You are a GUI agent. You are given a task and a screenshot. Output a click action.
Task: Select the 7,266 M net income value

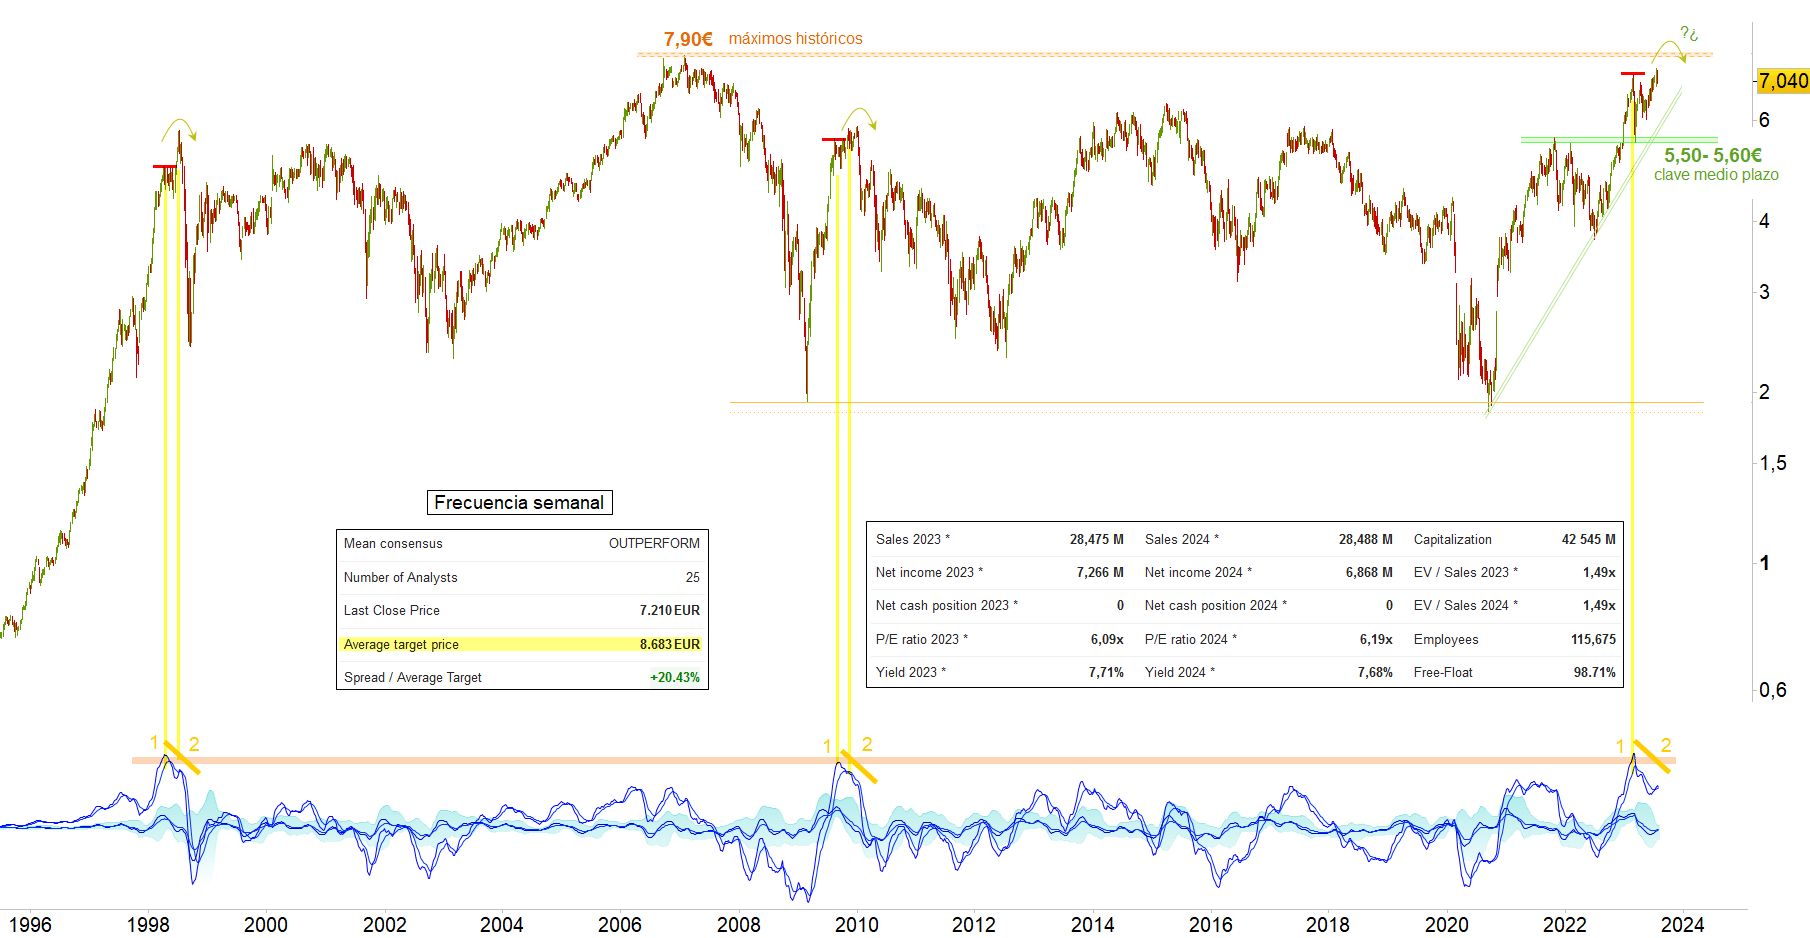(x=1100, y=573)
